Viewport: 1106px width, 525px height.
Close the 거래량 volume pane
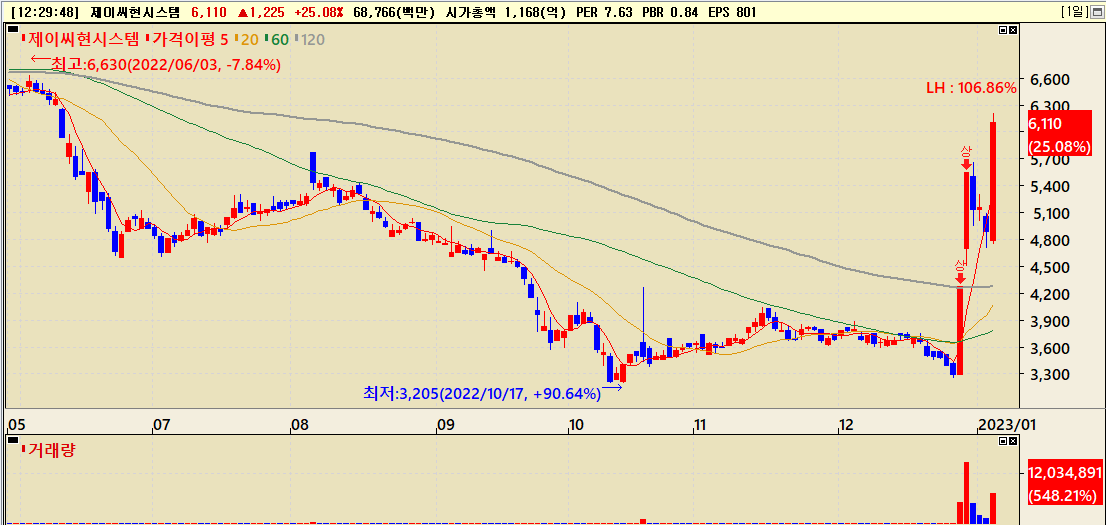pos(1013,441)
